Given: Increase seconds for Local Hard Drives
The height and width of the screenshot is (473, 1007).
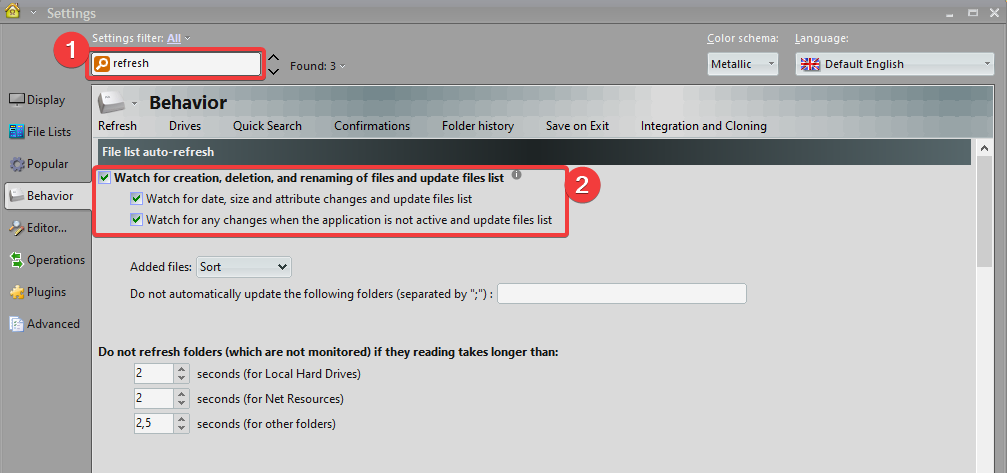Looking at the screenshot, I should tap(181, 370).
